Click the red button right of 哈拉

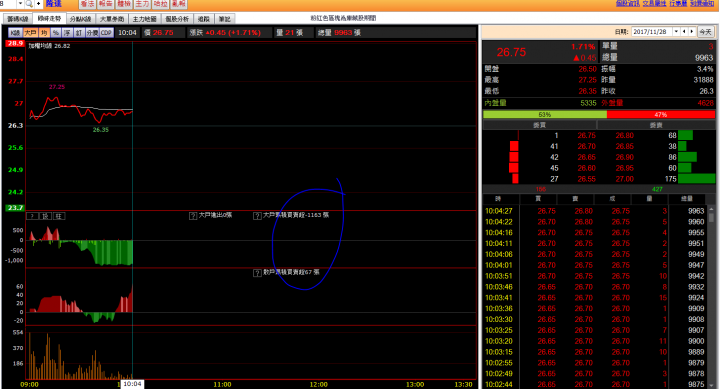[179, 4]
